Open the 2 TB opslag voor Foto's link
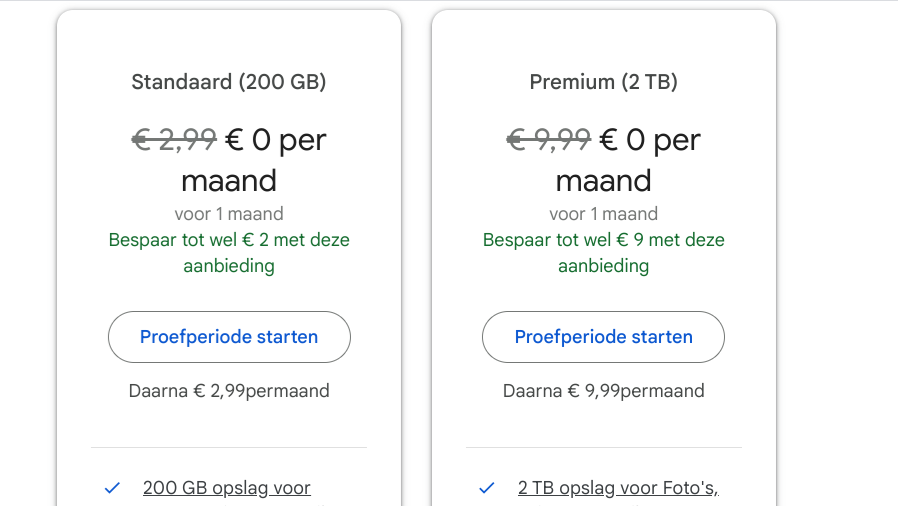898x506 pixels. pyautogui.click(x=618, y=488)
